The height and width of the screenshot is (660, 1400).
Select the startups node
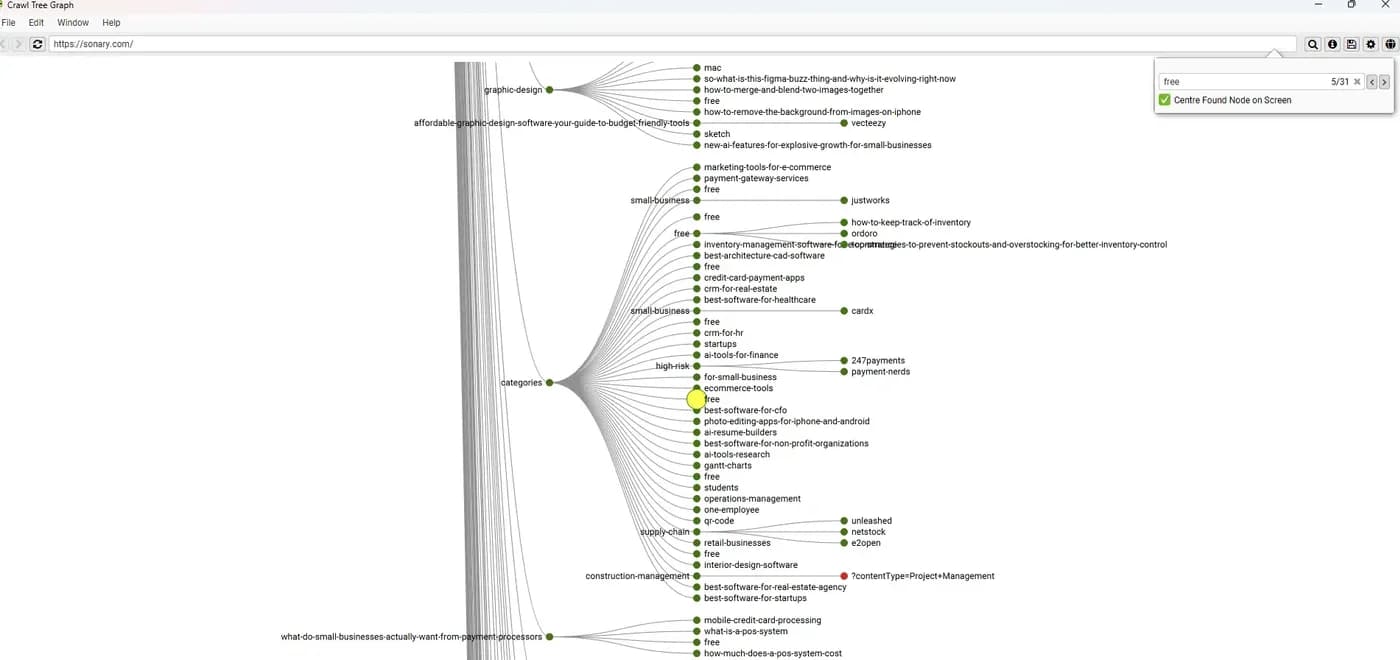pyautogui.click(x=720, y=344)
